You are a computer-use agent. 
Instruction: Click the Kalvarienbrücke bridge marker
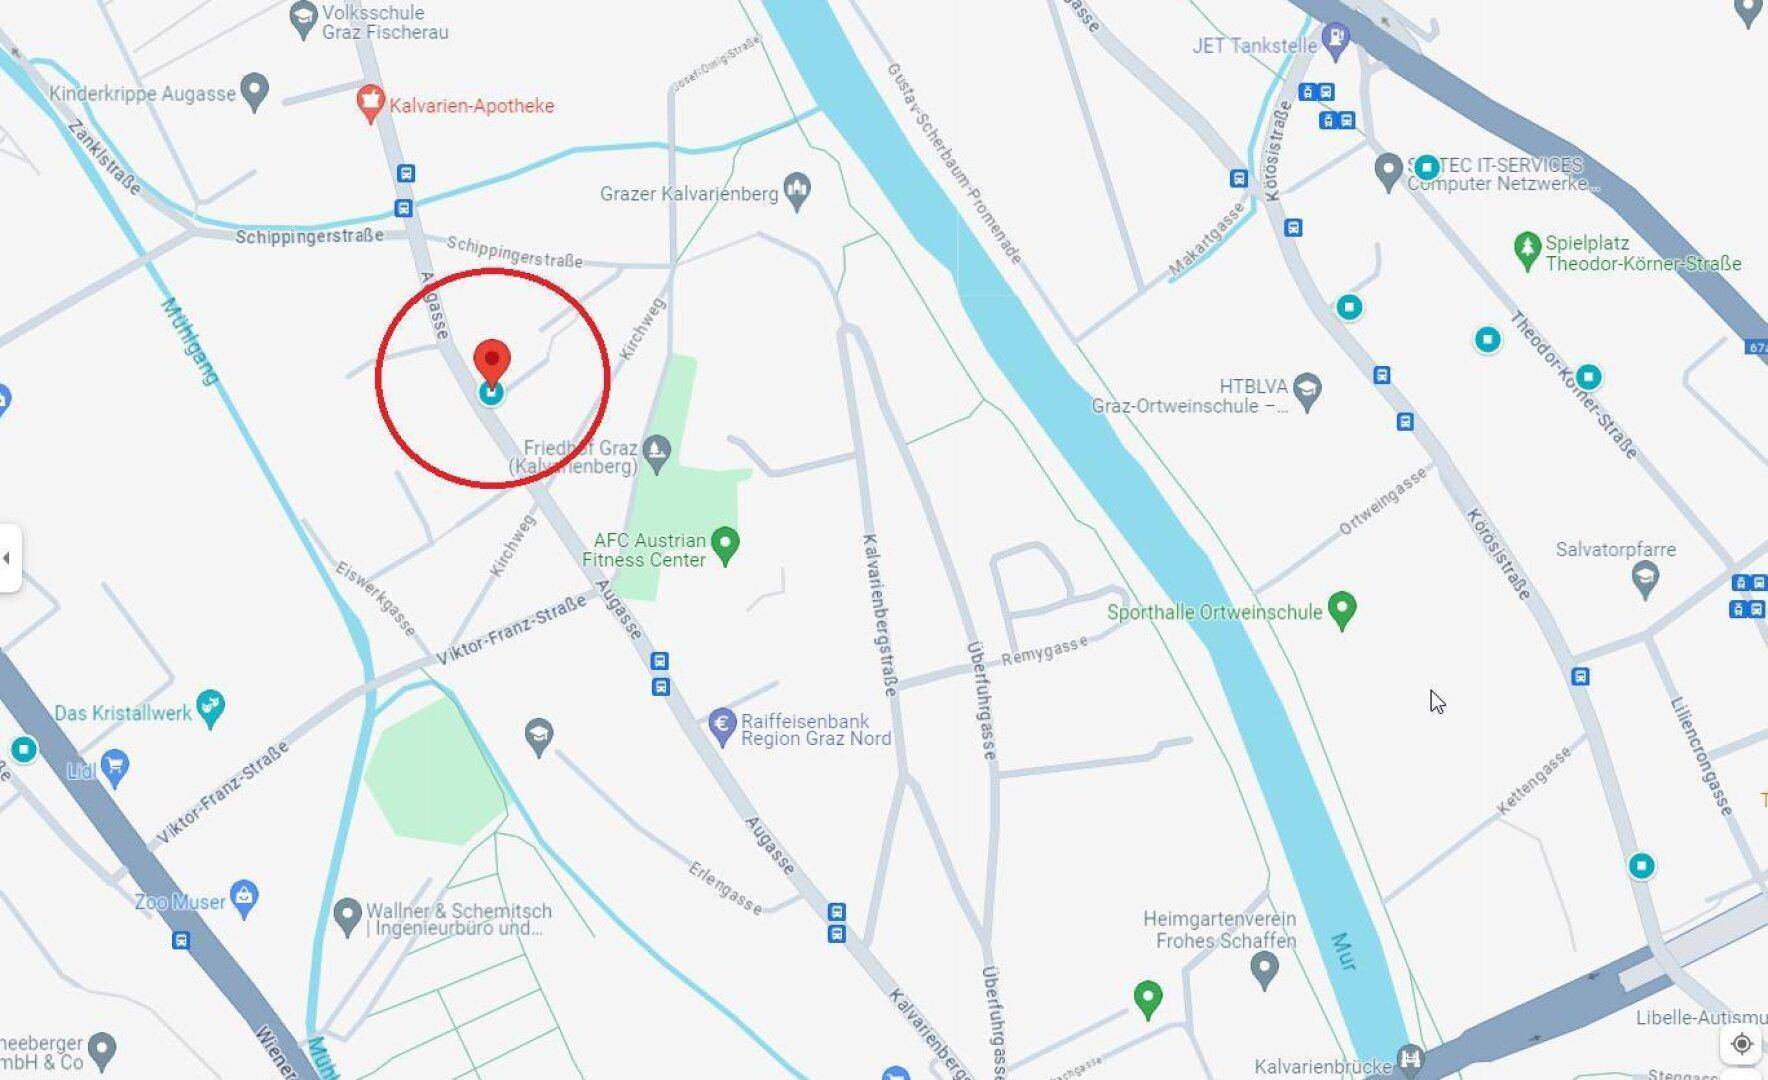point(1411,1060)
